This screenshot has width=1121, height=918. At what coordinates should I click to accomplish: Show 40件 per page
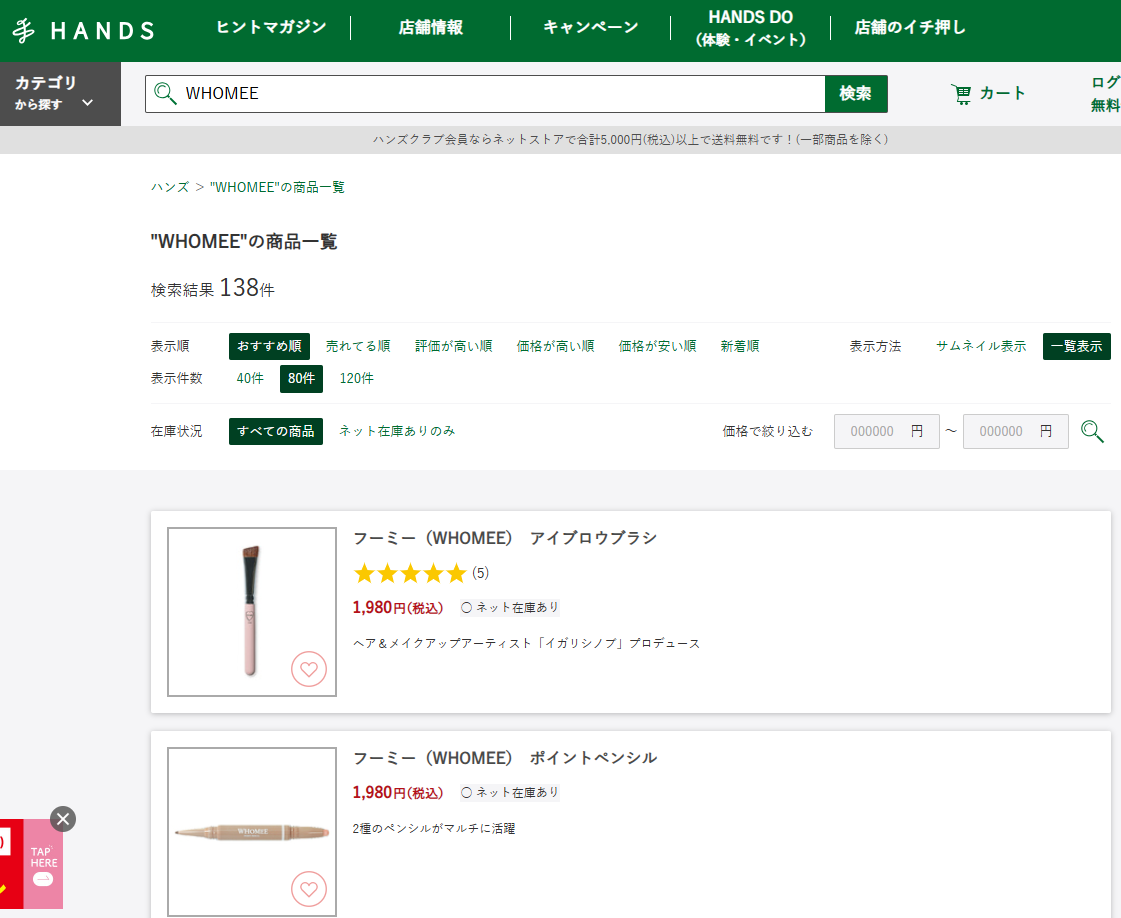pyautogui.click(x=250, y=378)
